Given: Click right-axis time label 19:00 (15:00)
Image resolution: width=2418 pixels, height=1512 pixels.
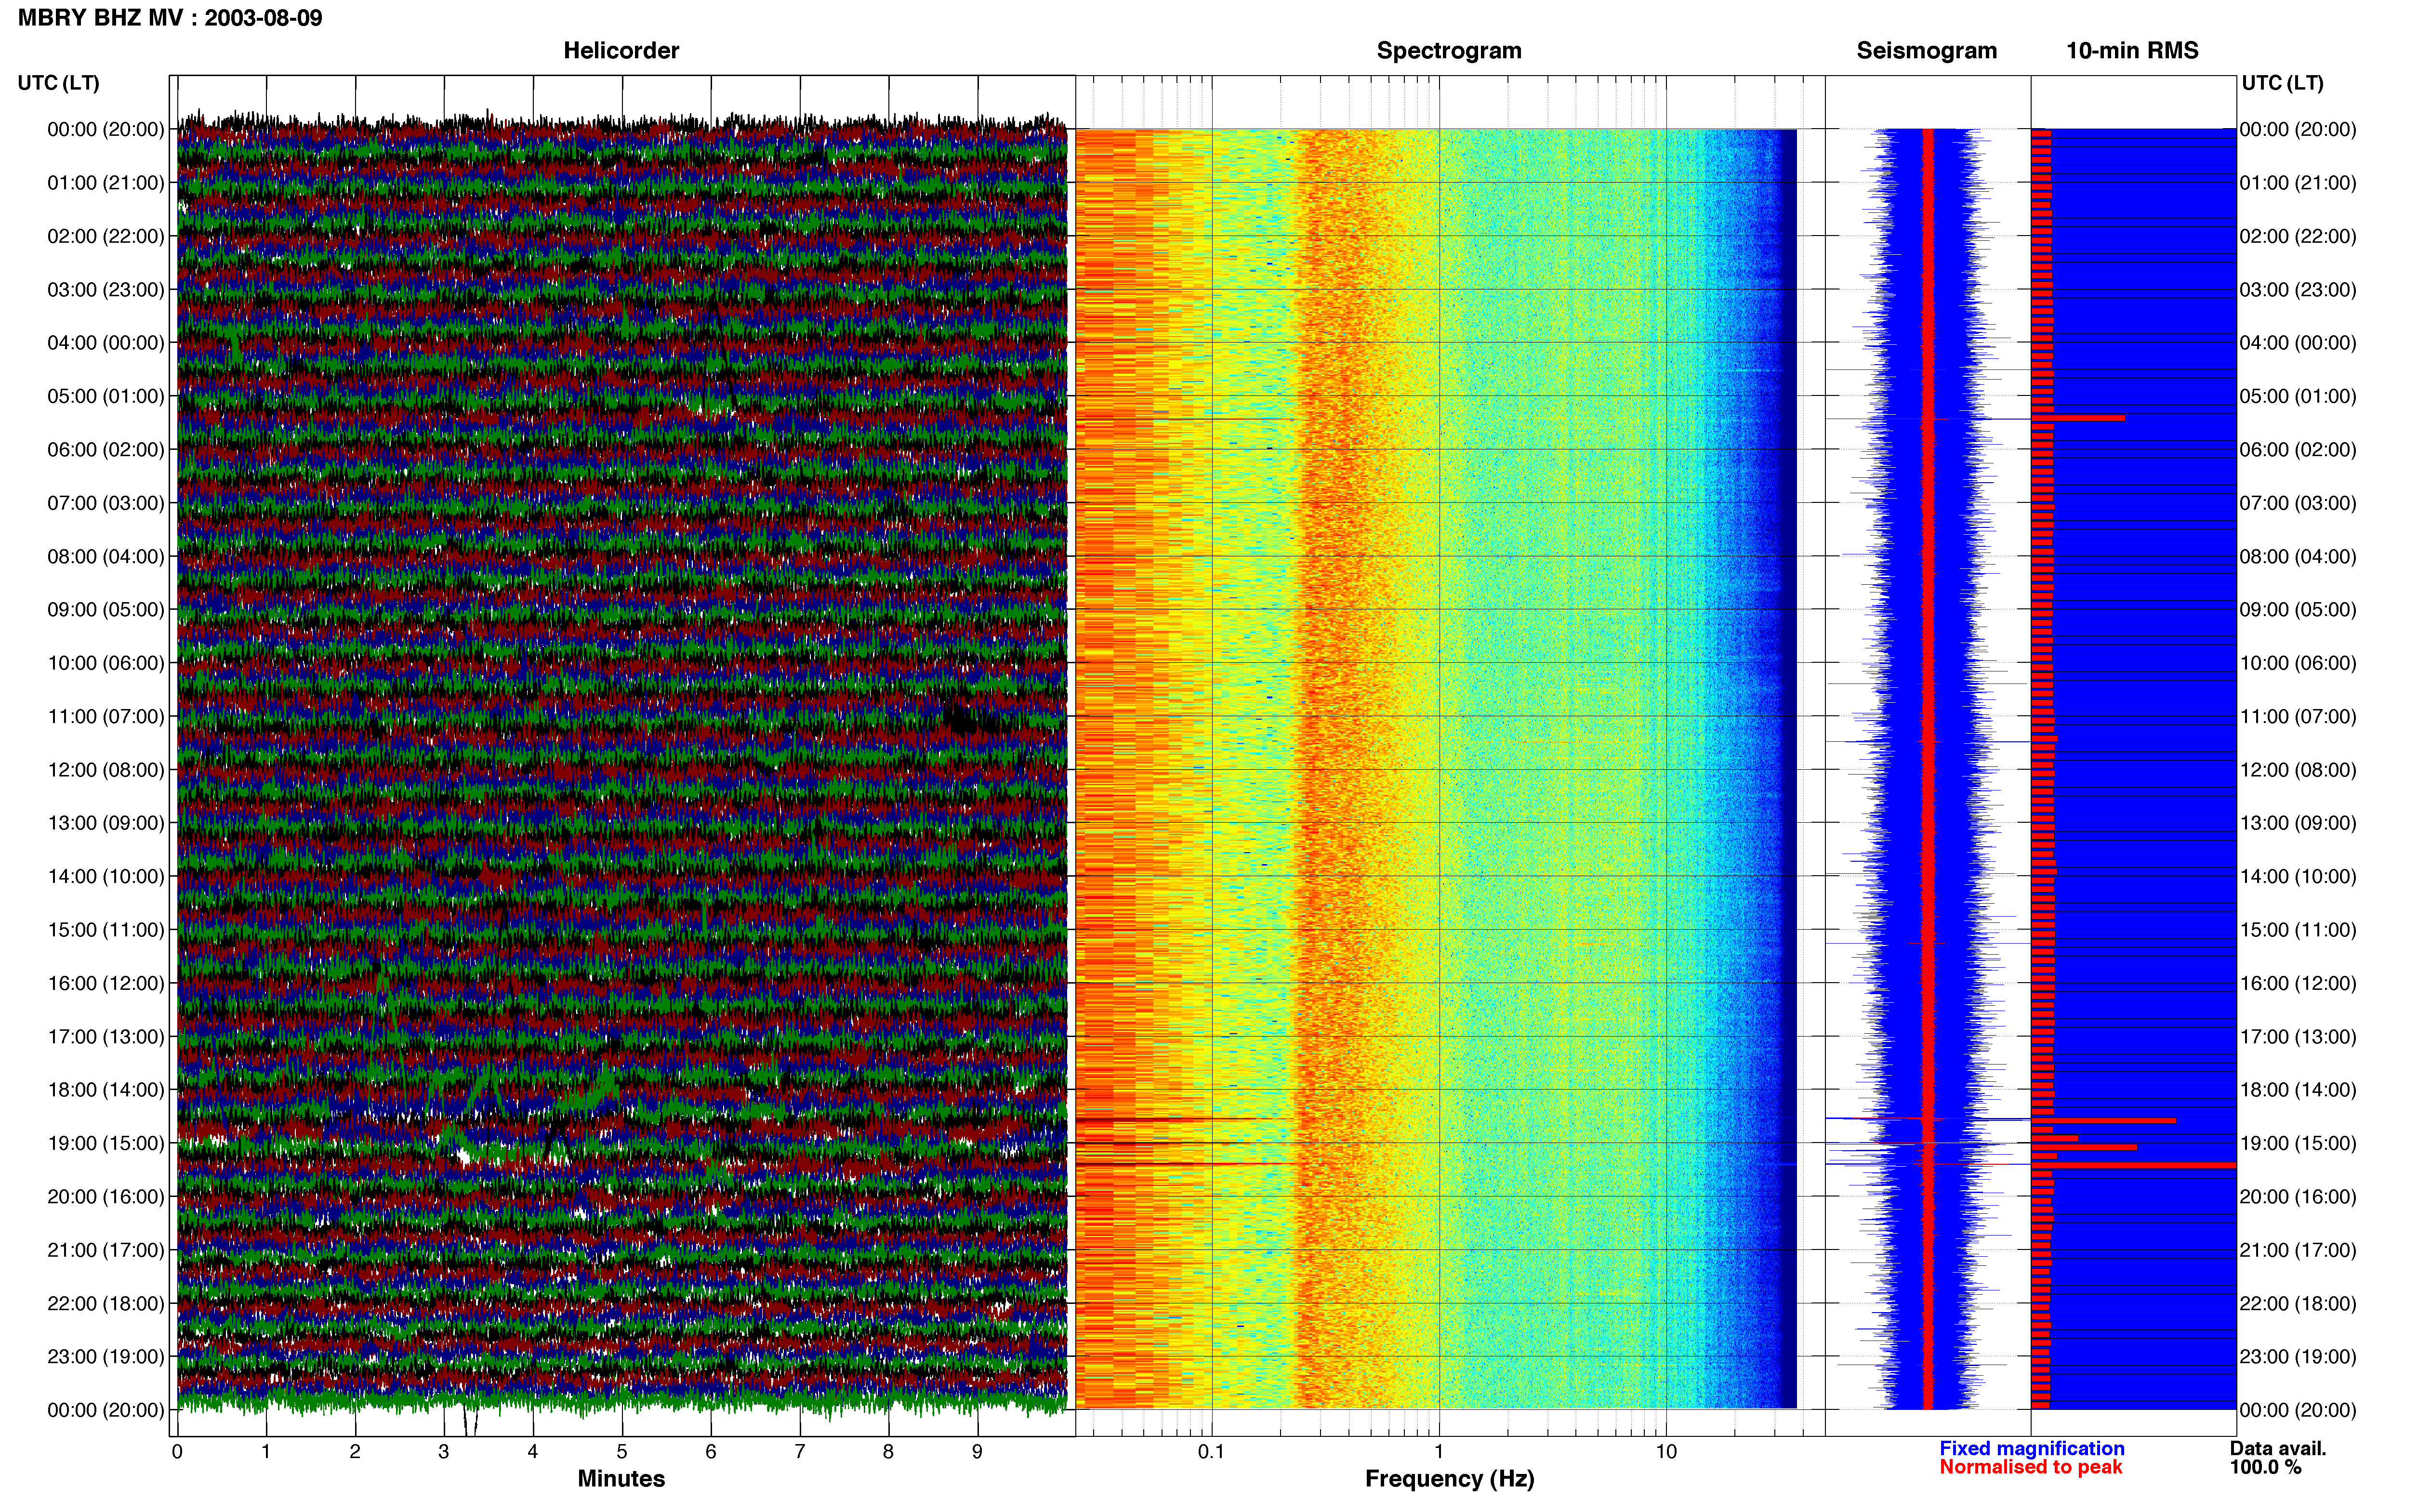Looking at the screenshot, I should coord(2298,1143).
